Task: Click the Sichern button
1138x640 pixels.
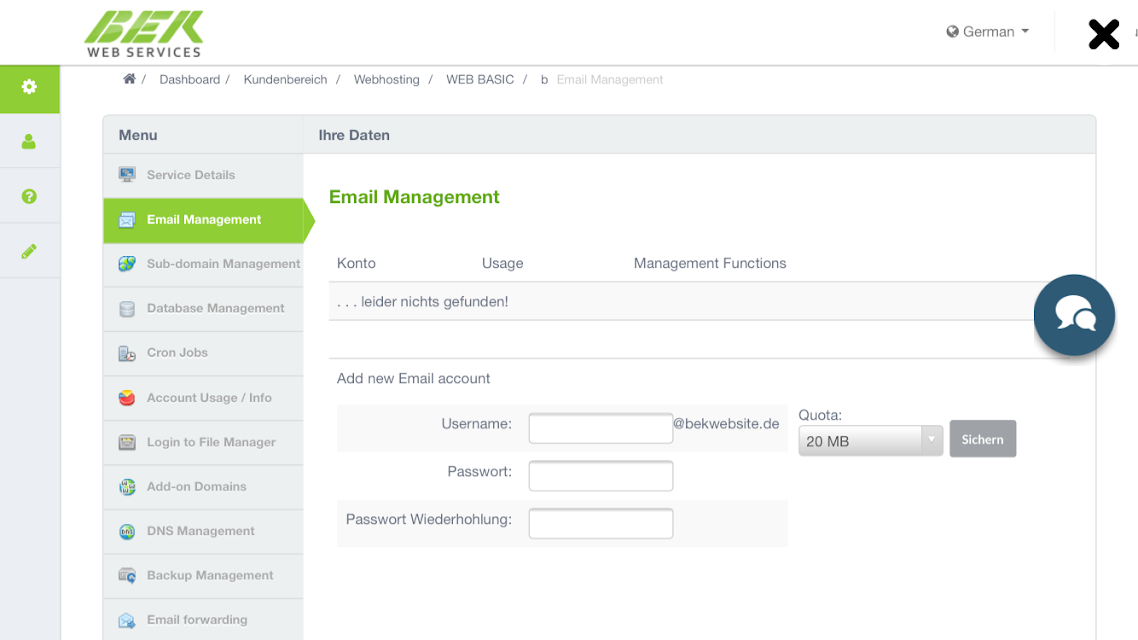Action: click(983, 439)
